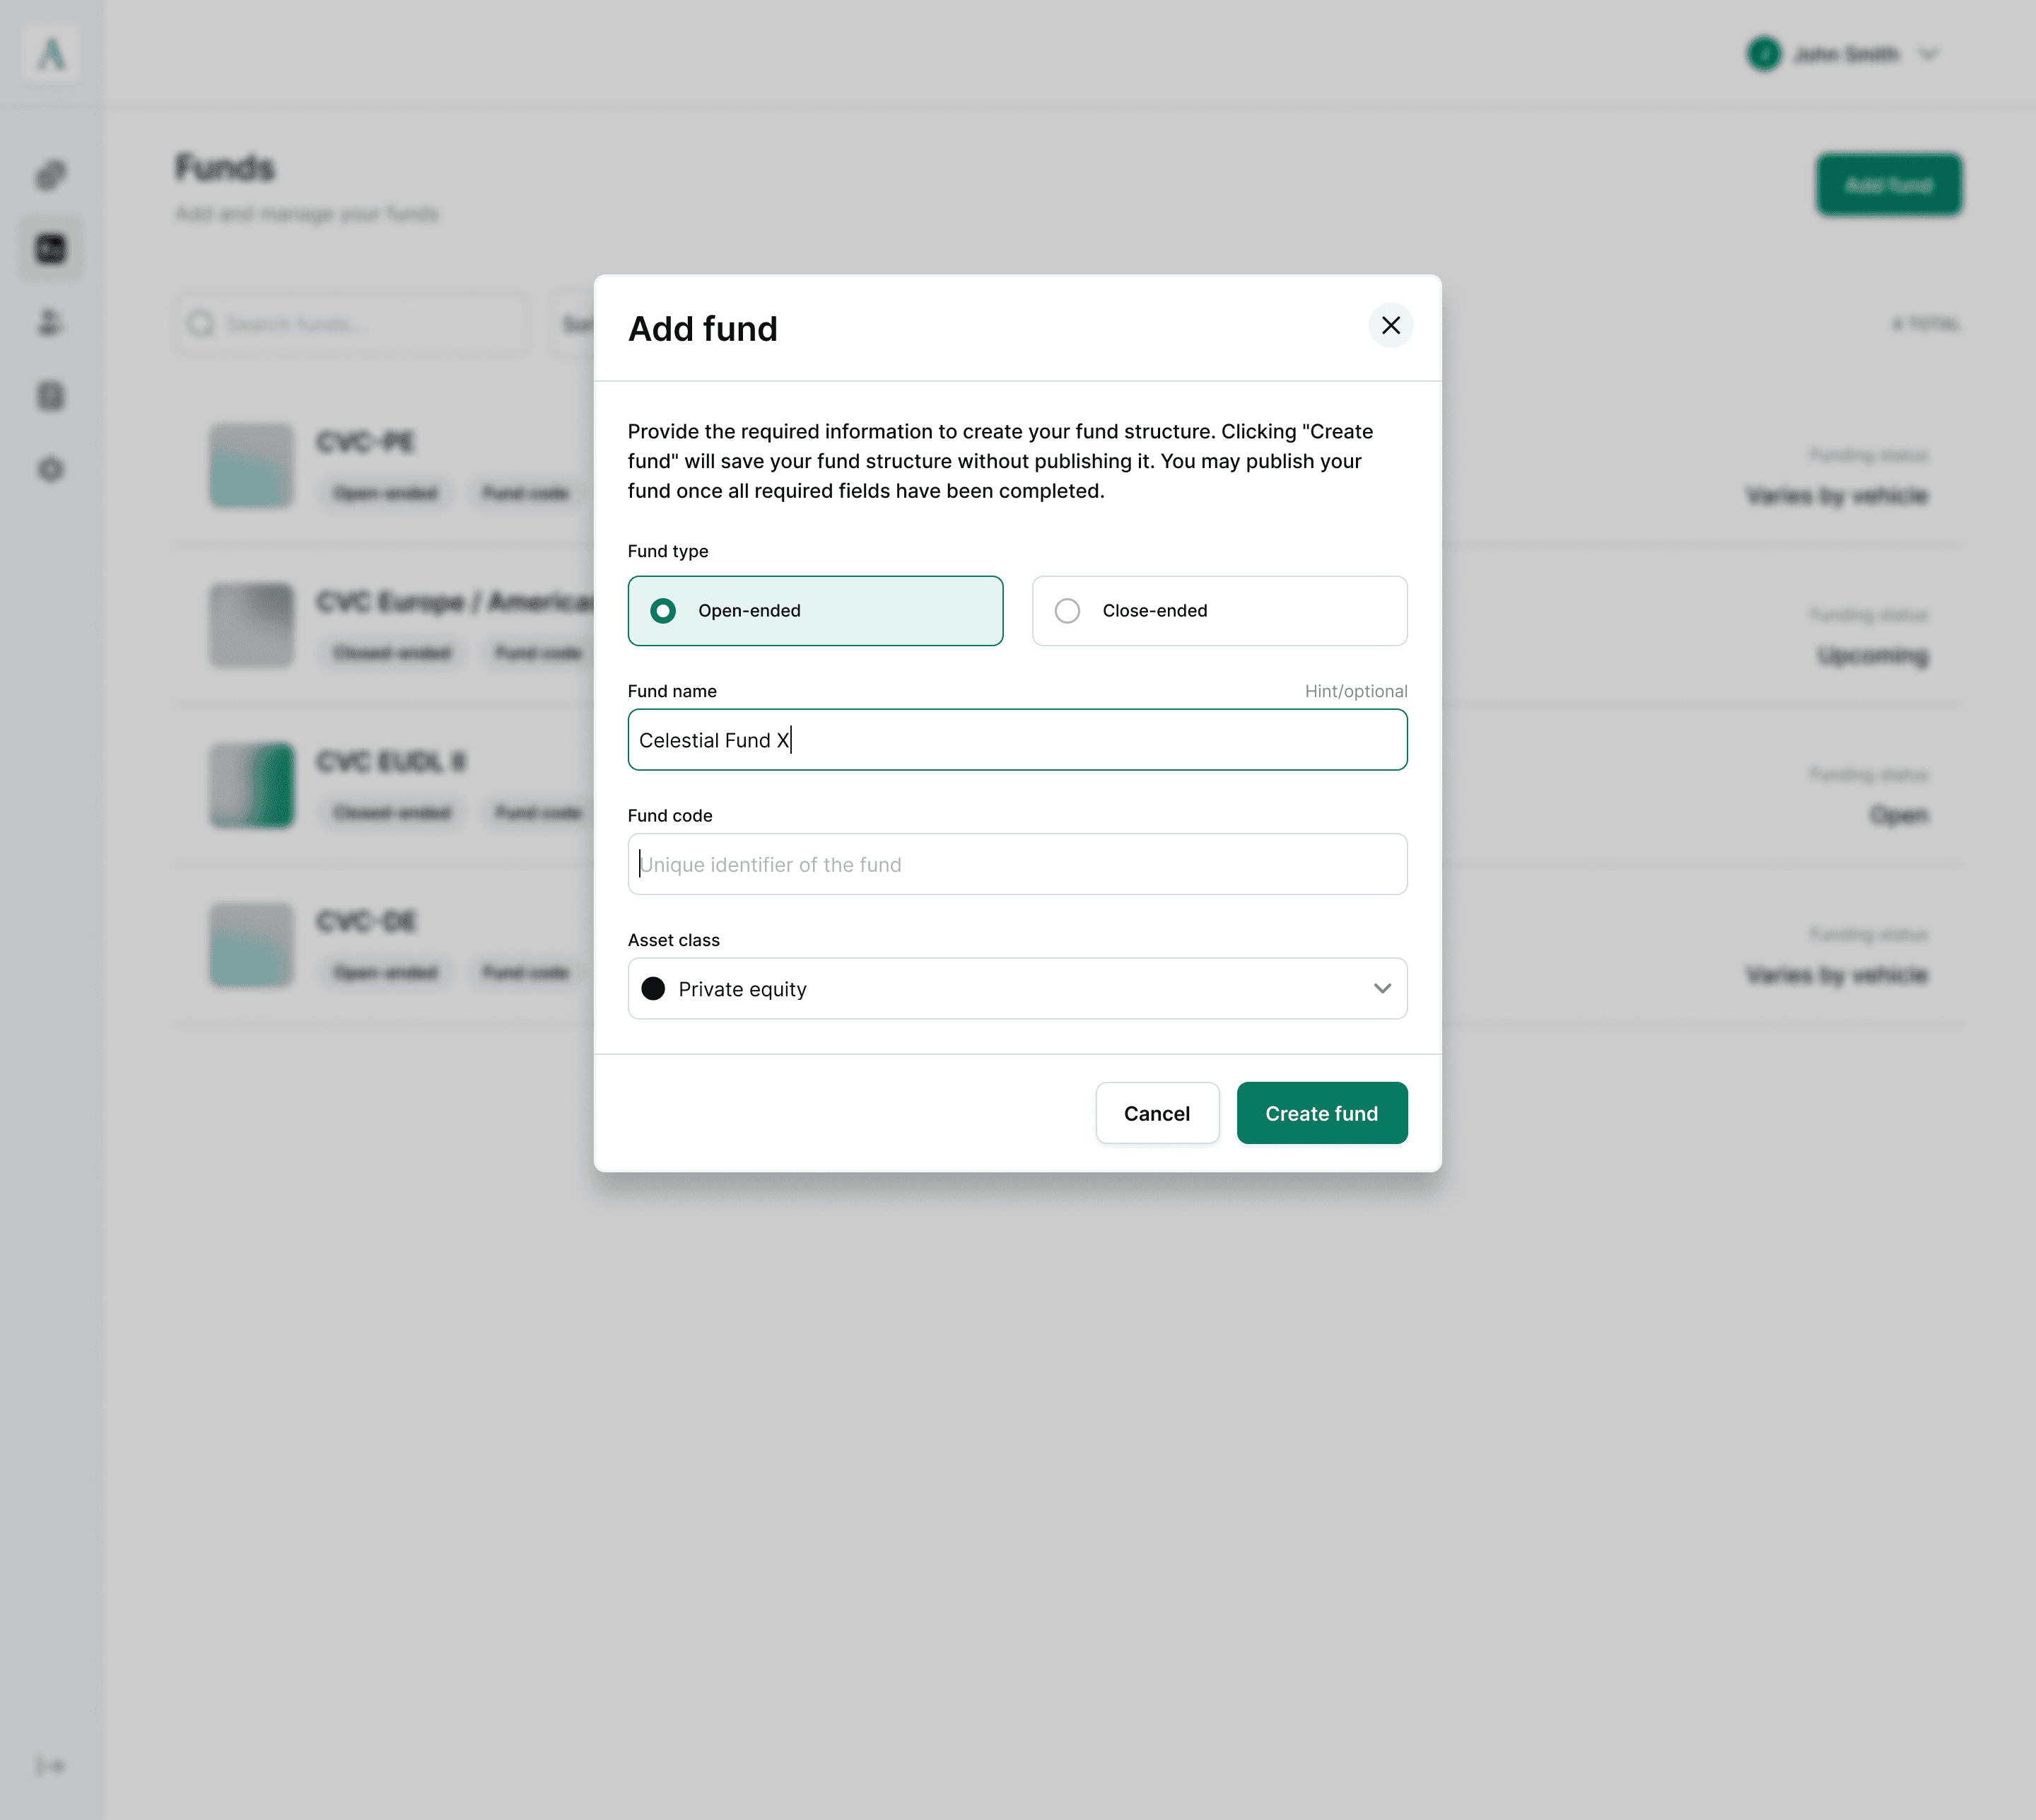The width and height of the screenshot is (2036, 1820).
Task: Click the Search funds field
Action: [x=352, y=324]
